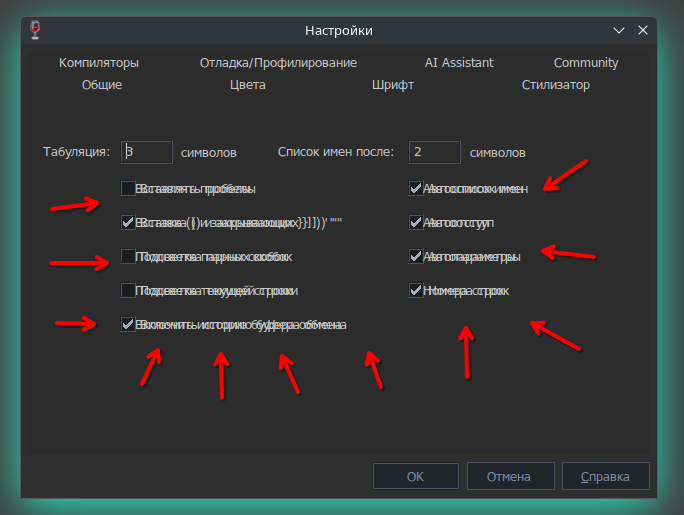
Task: Disable clipboard history (буфера обмена) checkbox
Action: pyautogui.click(x=128, y=324)
